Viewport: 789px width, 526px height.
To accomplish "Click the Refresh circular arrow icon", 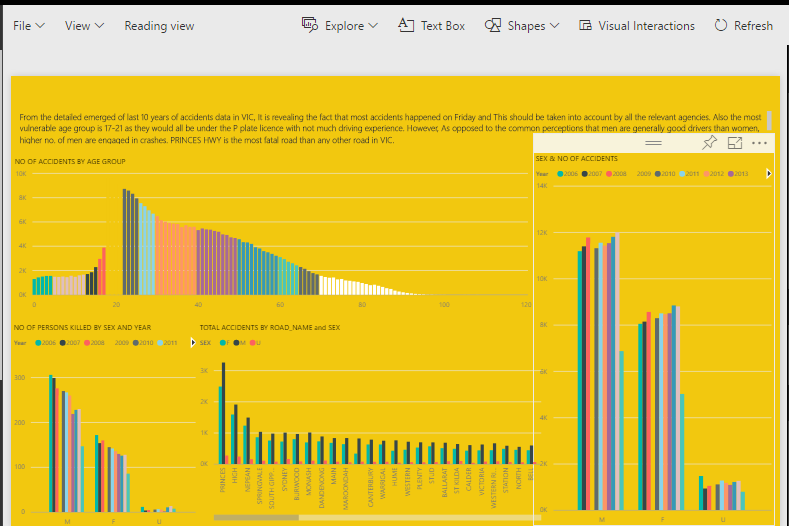I will pos(721,25).
